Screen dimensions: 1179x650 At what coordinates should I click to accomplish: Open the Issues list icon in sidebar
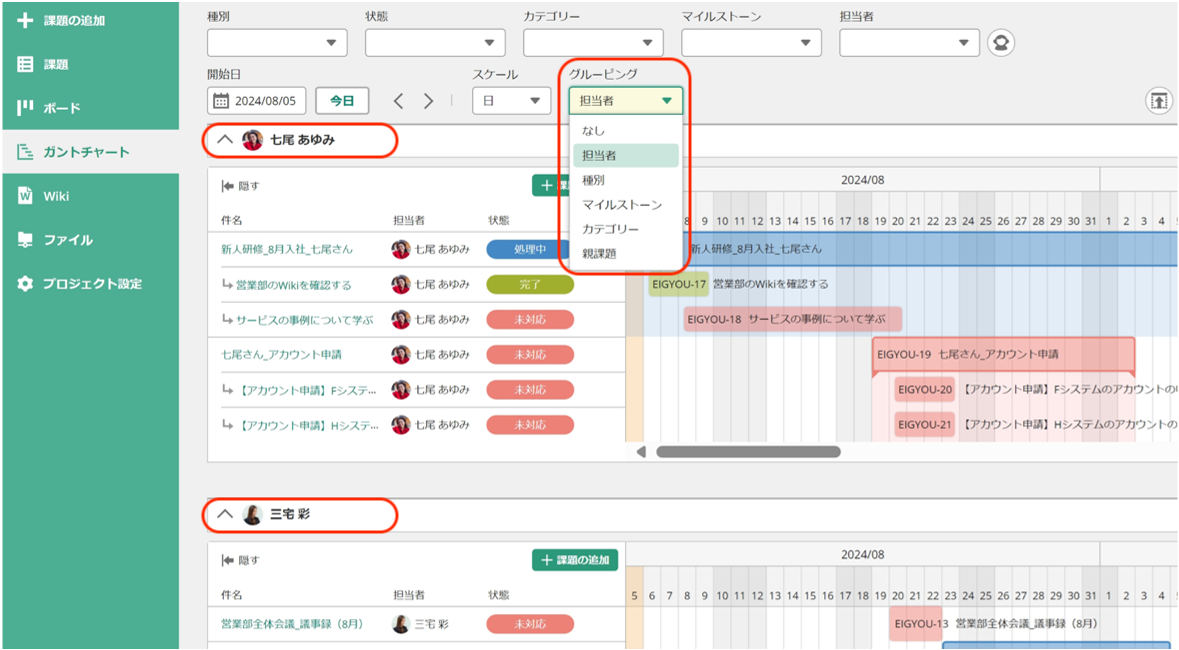[25, 64]
